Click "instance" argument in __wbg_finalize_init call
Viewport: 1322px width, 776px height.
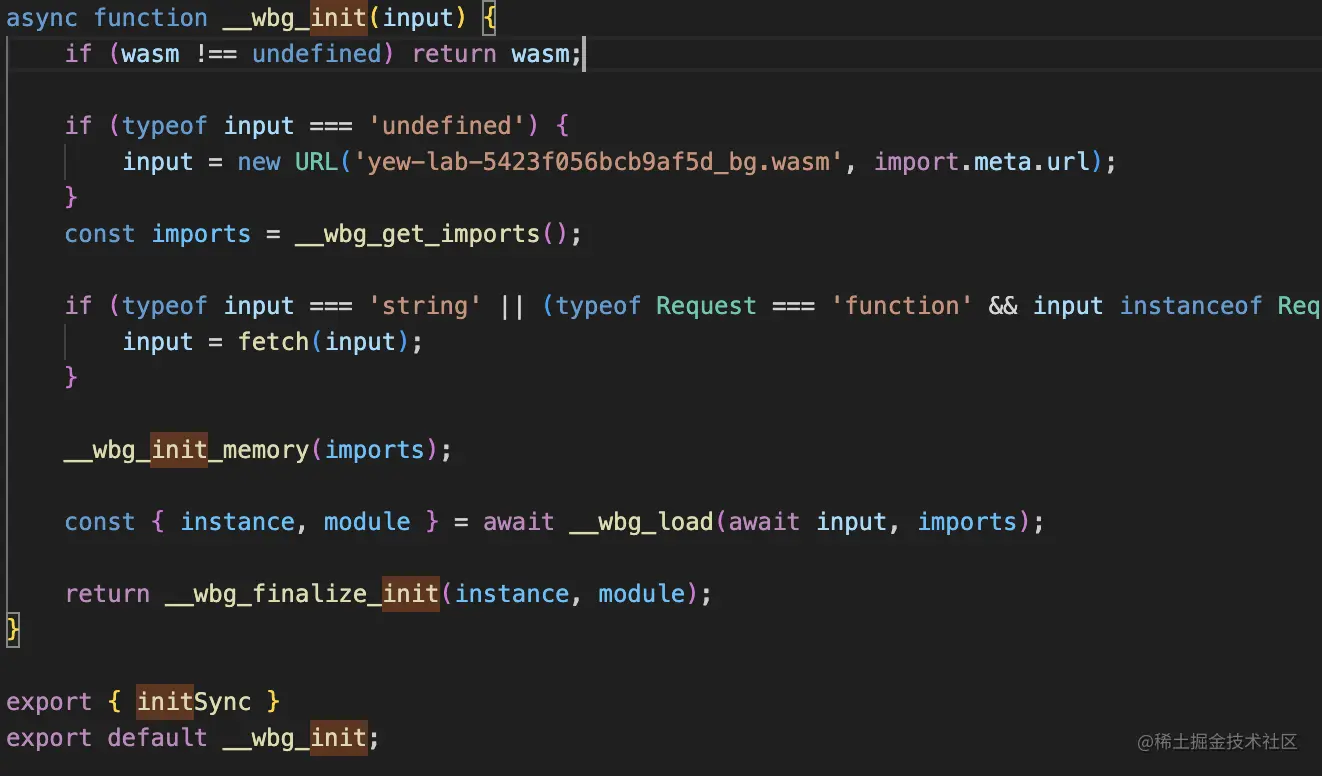point(512,594)
